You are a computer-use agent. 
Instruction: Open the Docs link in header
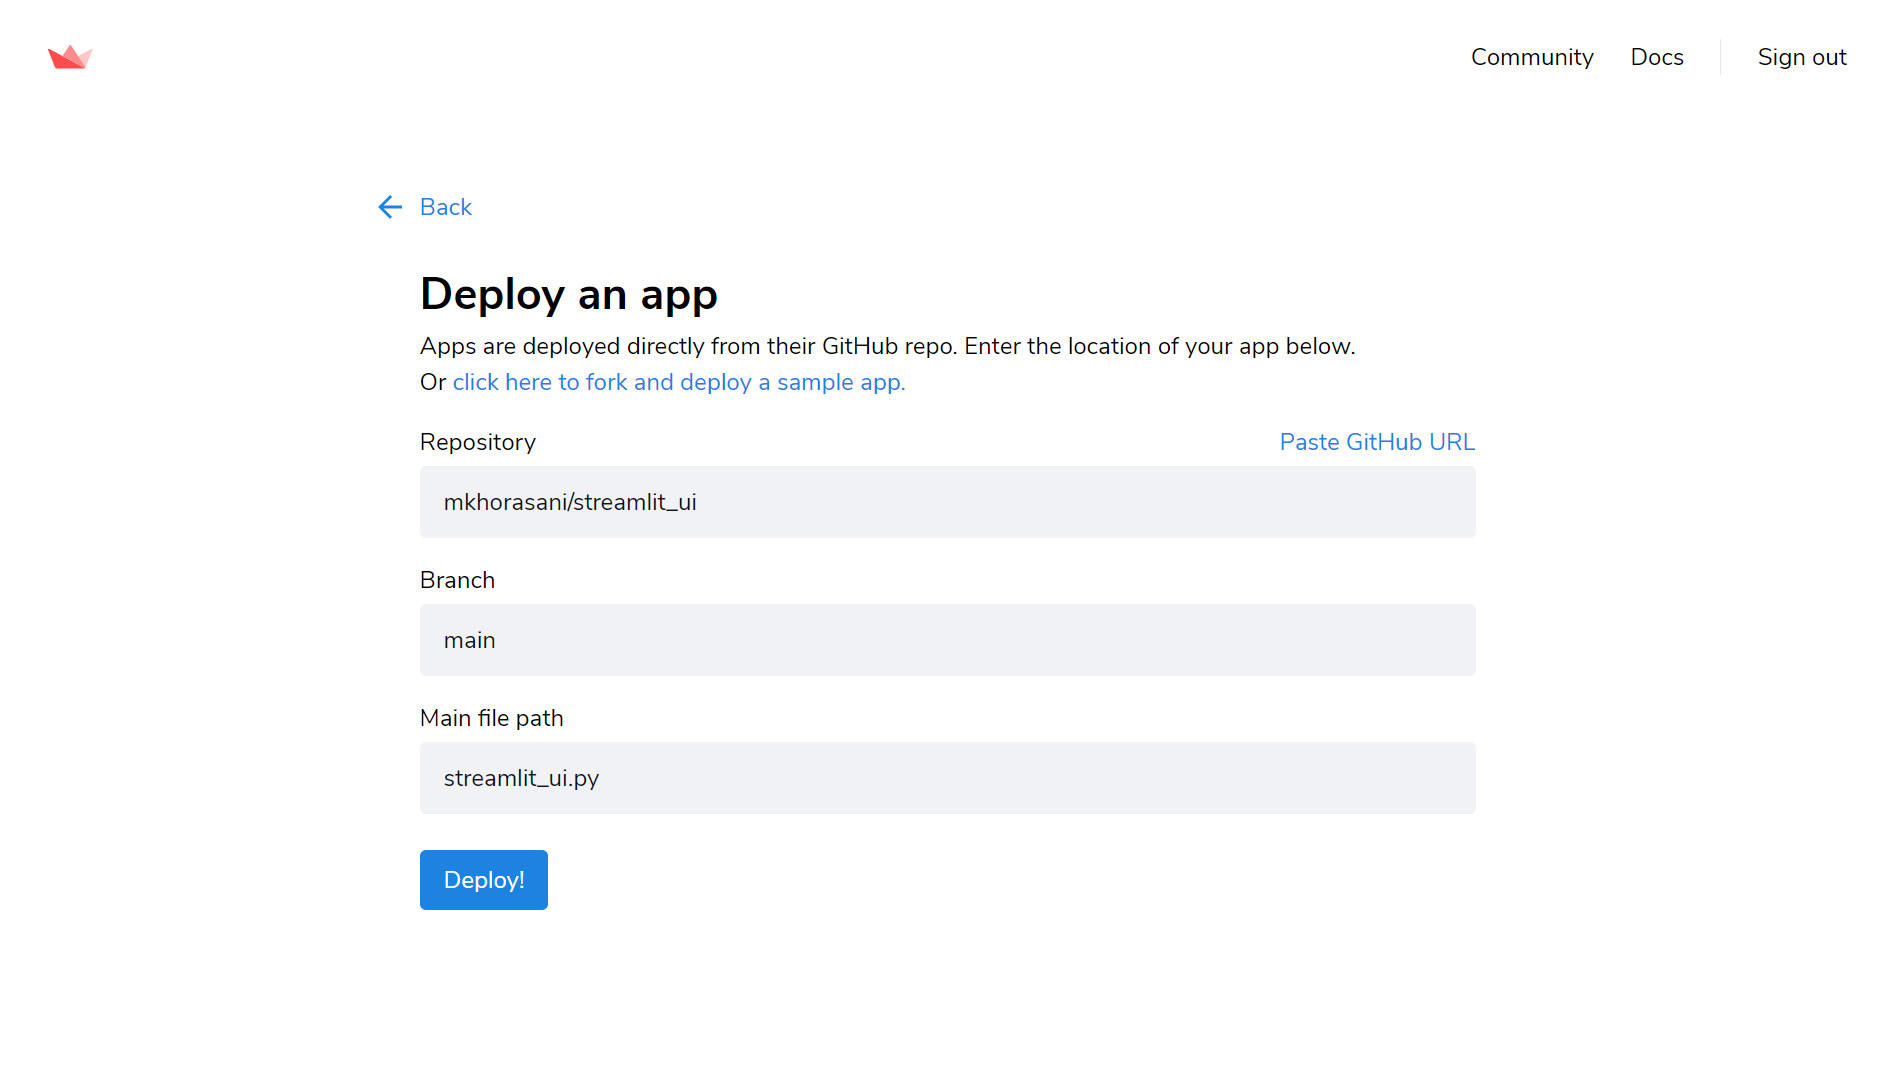tap(1656, 57)
